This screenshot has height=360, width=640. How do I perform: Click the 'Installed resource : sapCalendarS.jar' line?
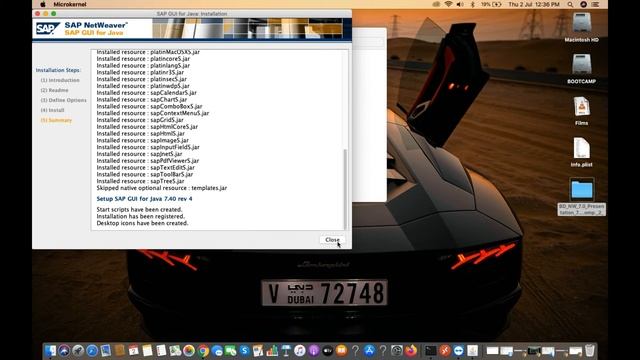point(147,93)
